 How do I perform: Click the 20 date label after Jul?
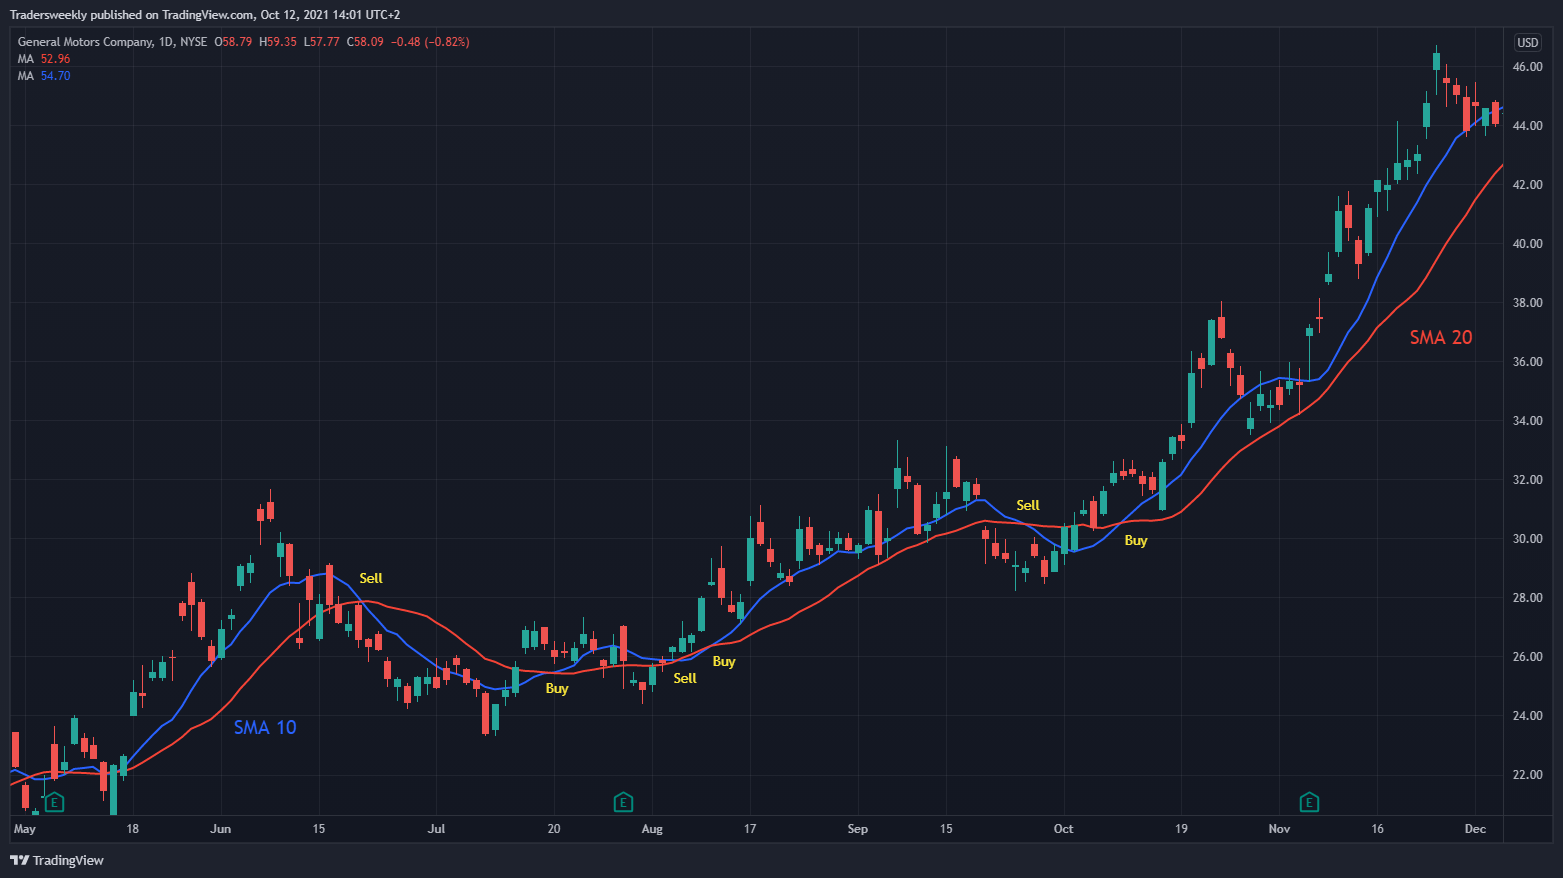click(x=554, y=829)
